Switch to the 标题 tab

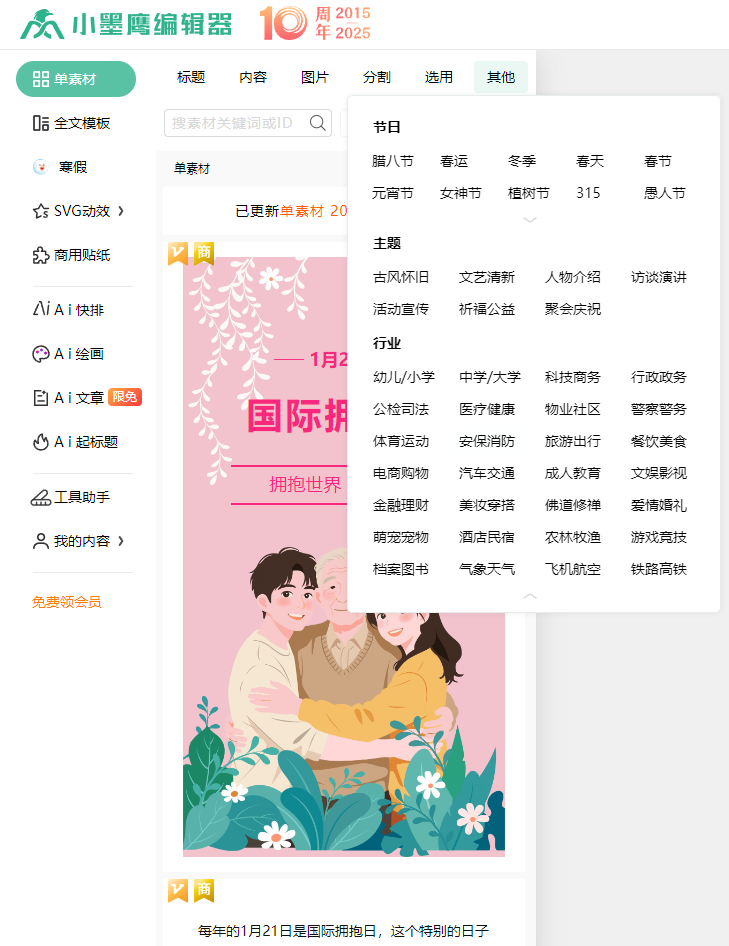[191, 77]
